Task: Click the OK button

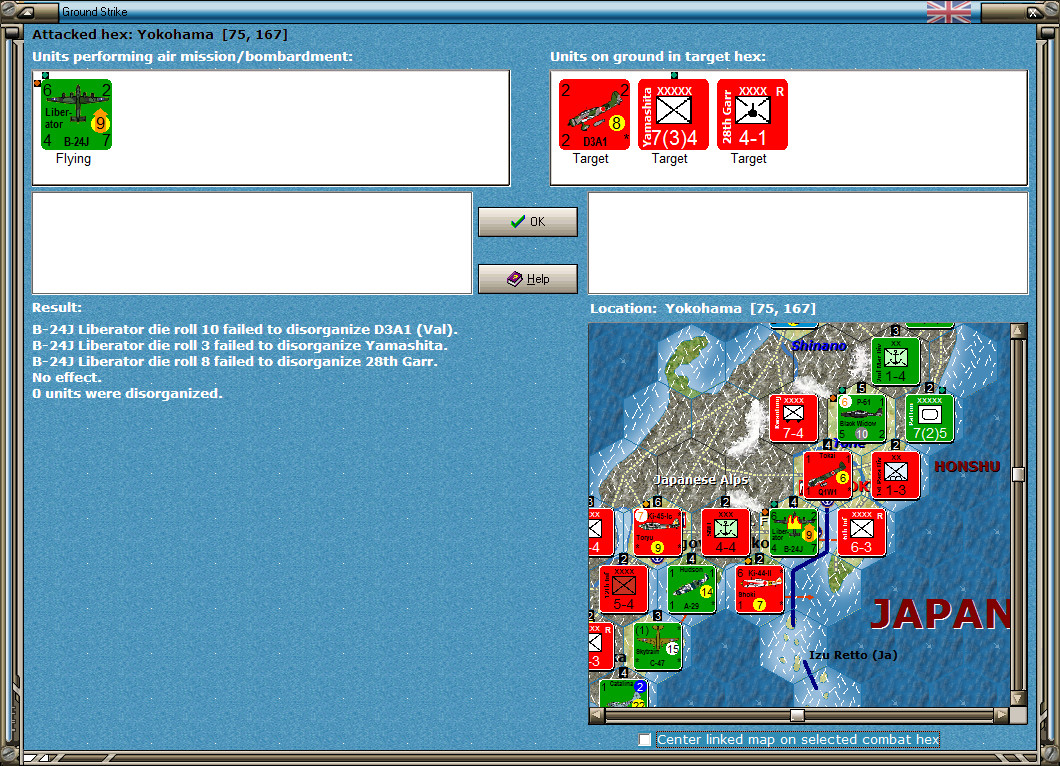Action: [x=528, y=222]
